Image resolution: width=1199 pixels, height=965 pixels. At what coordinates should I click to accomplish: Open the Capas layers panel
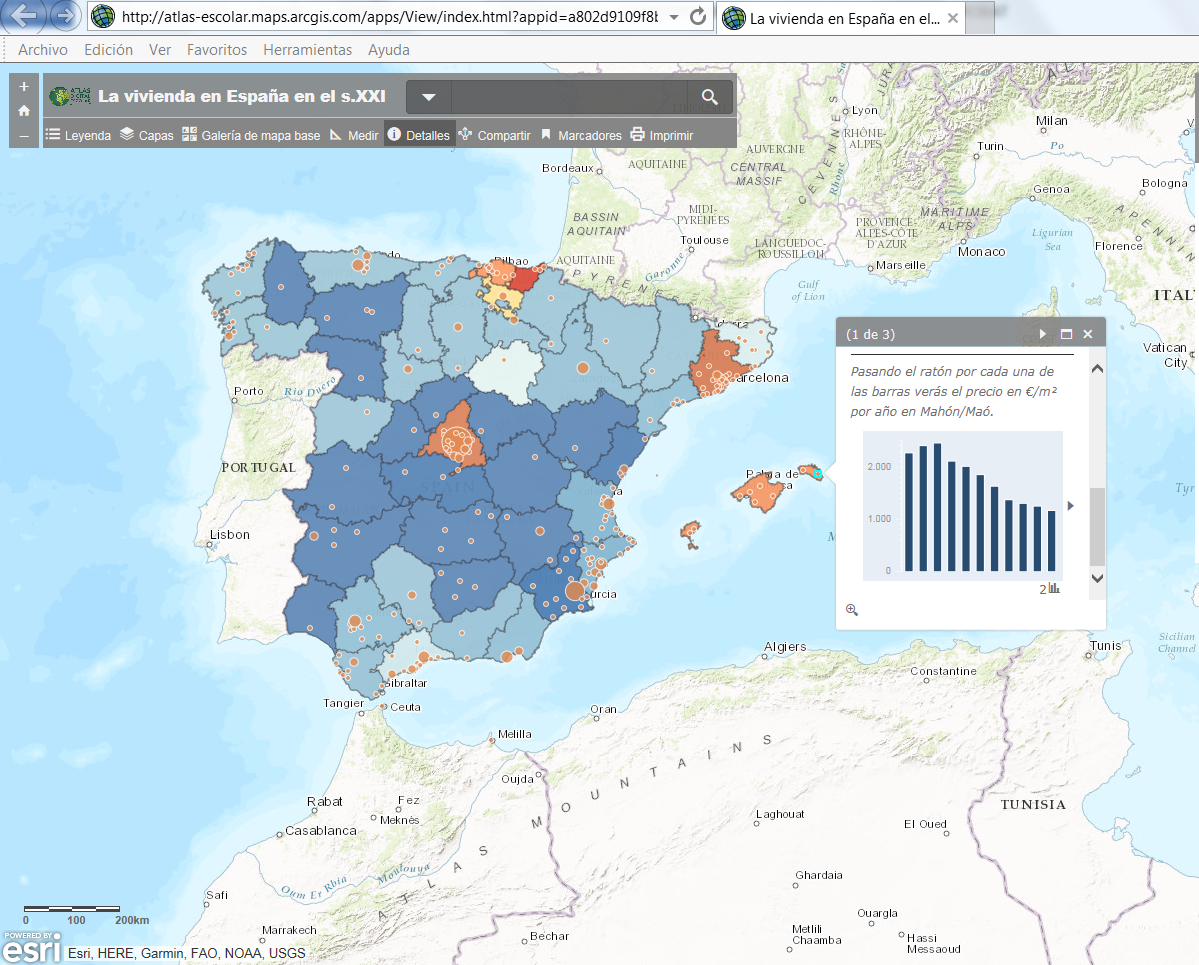click(x=147, y=135)
